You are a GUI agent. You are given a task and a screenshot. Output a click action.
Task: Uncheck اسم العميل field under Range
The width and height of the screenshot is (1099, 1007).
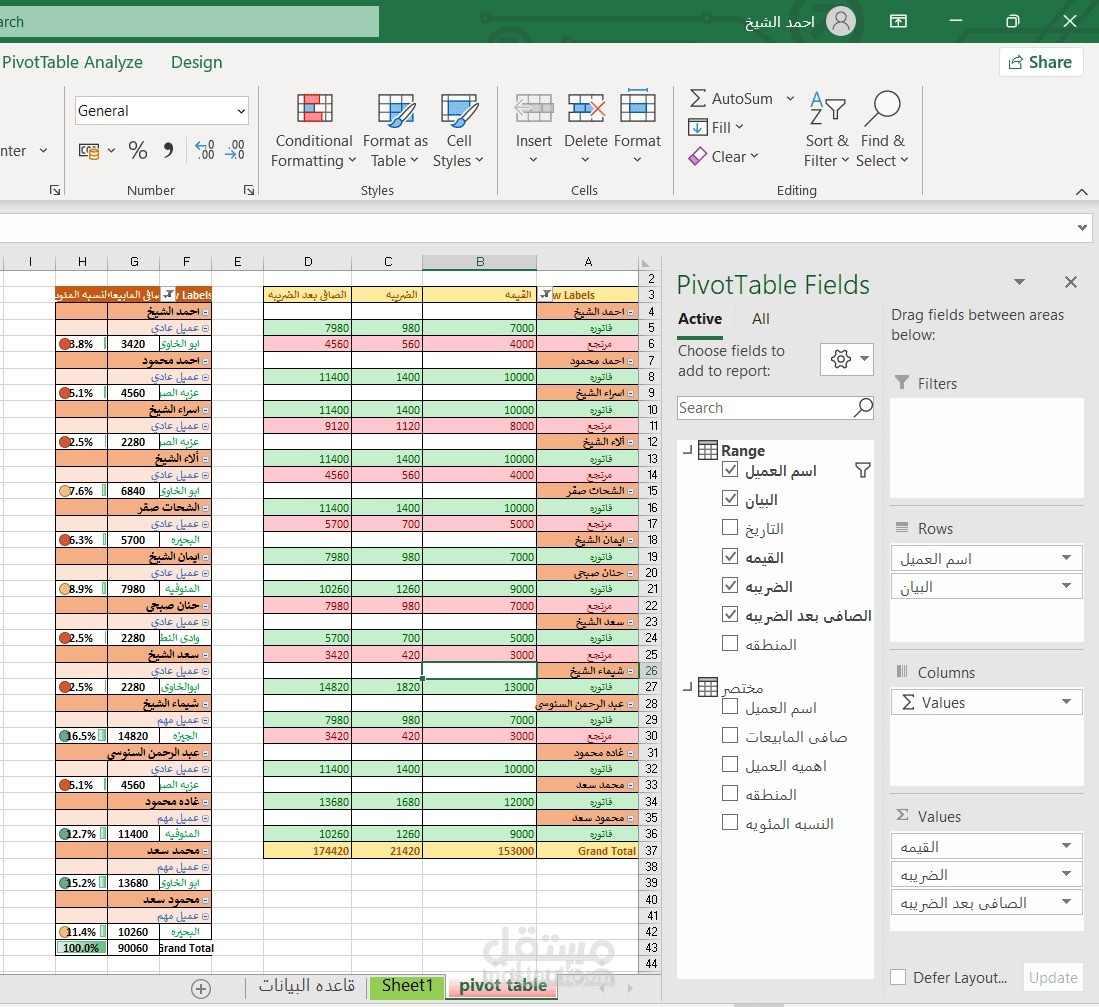click(730, 470)
